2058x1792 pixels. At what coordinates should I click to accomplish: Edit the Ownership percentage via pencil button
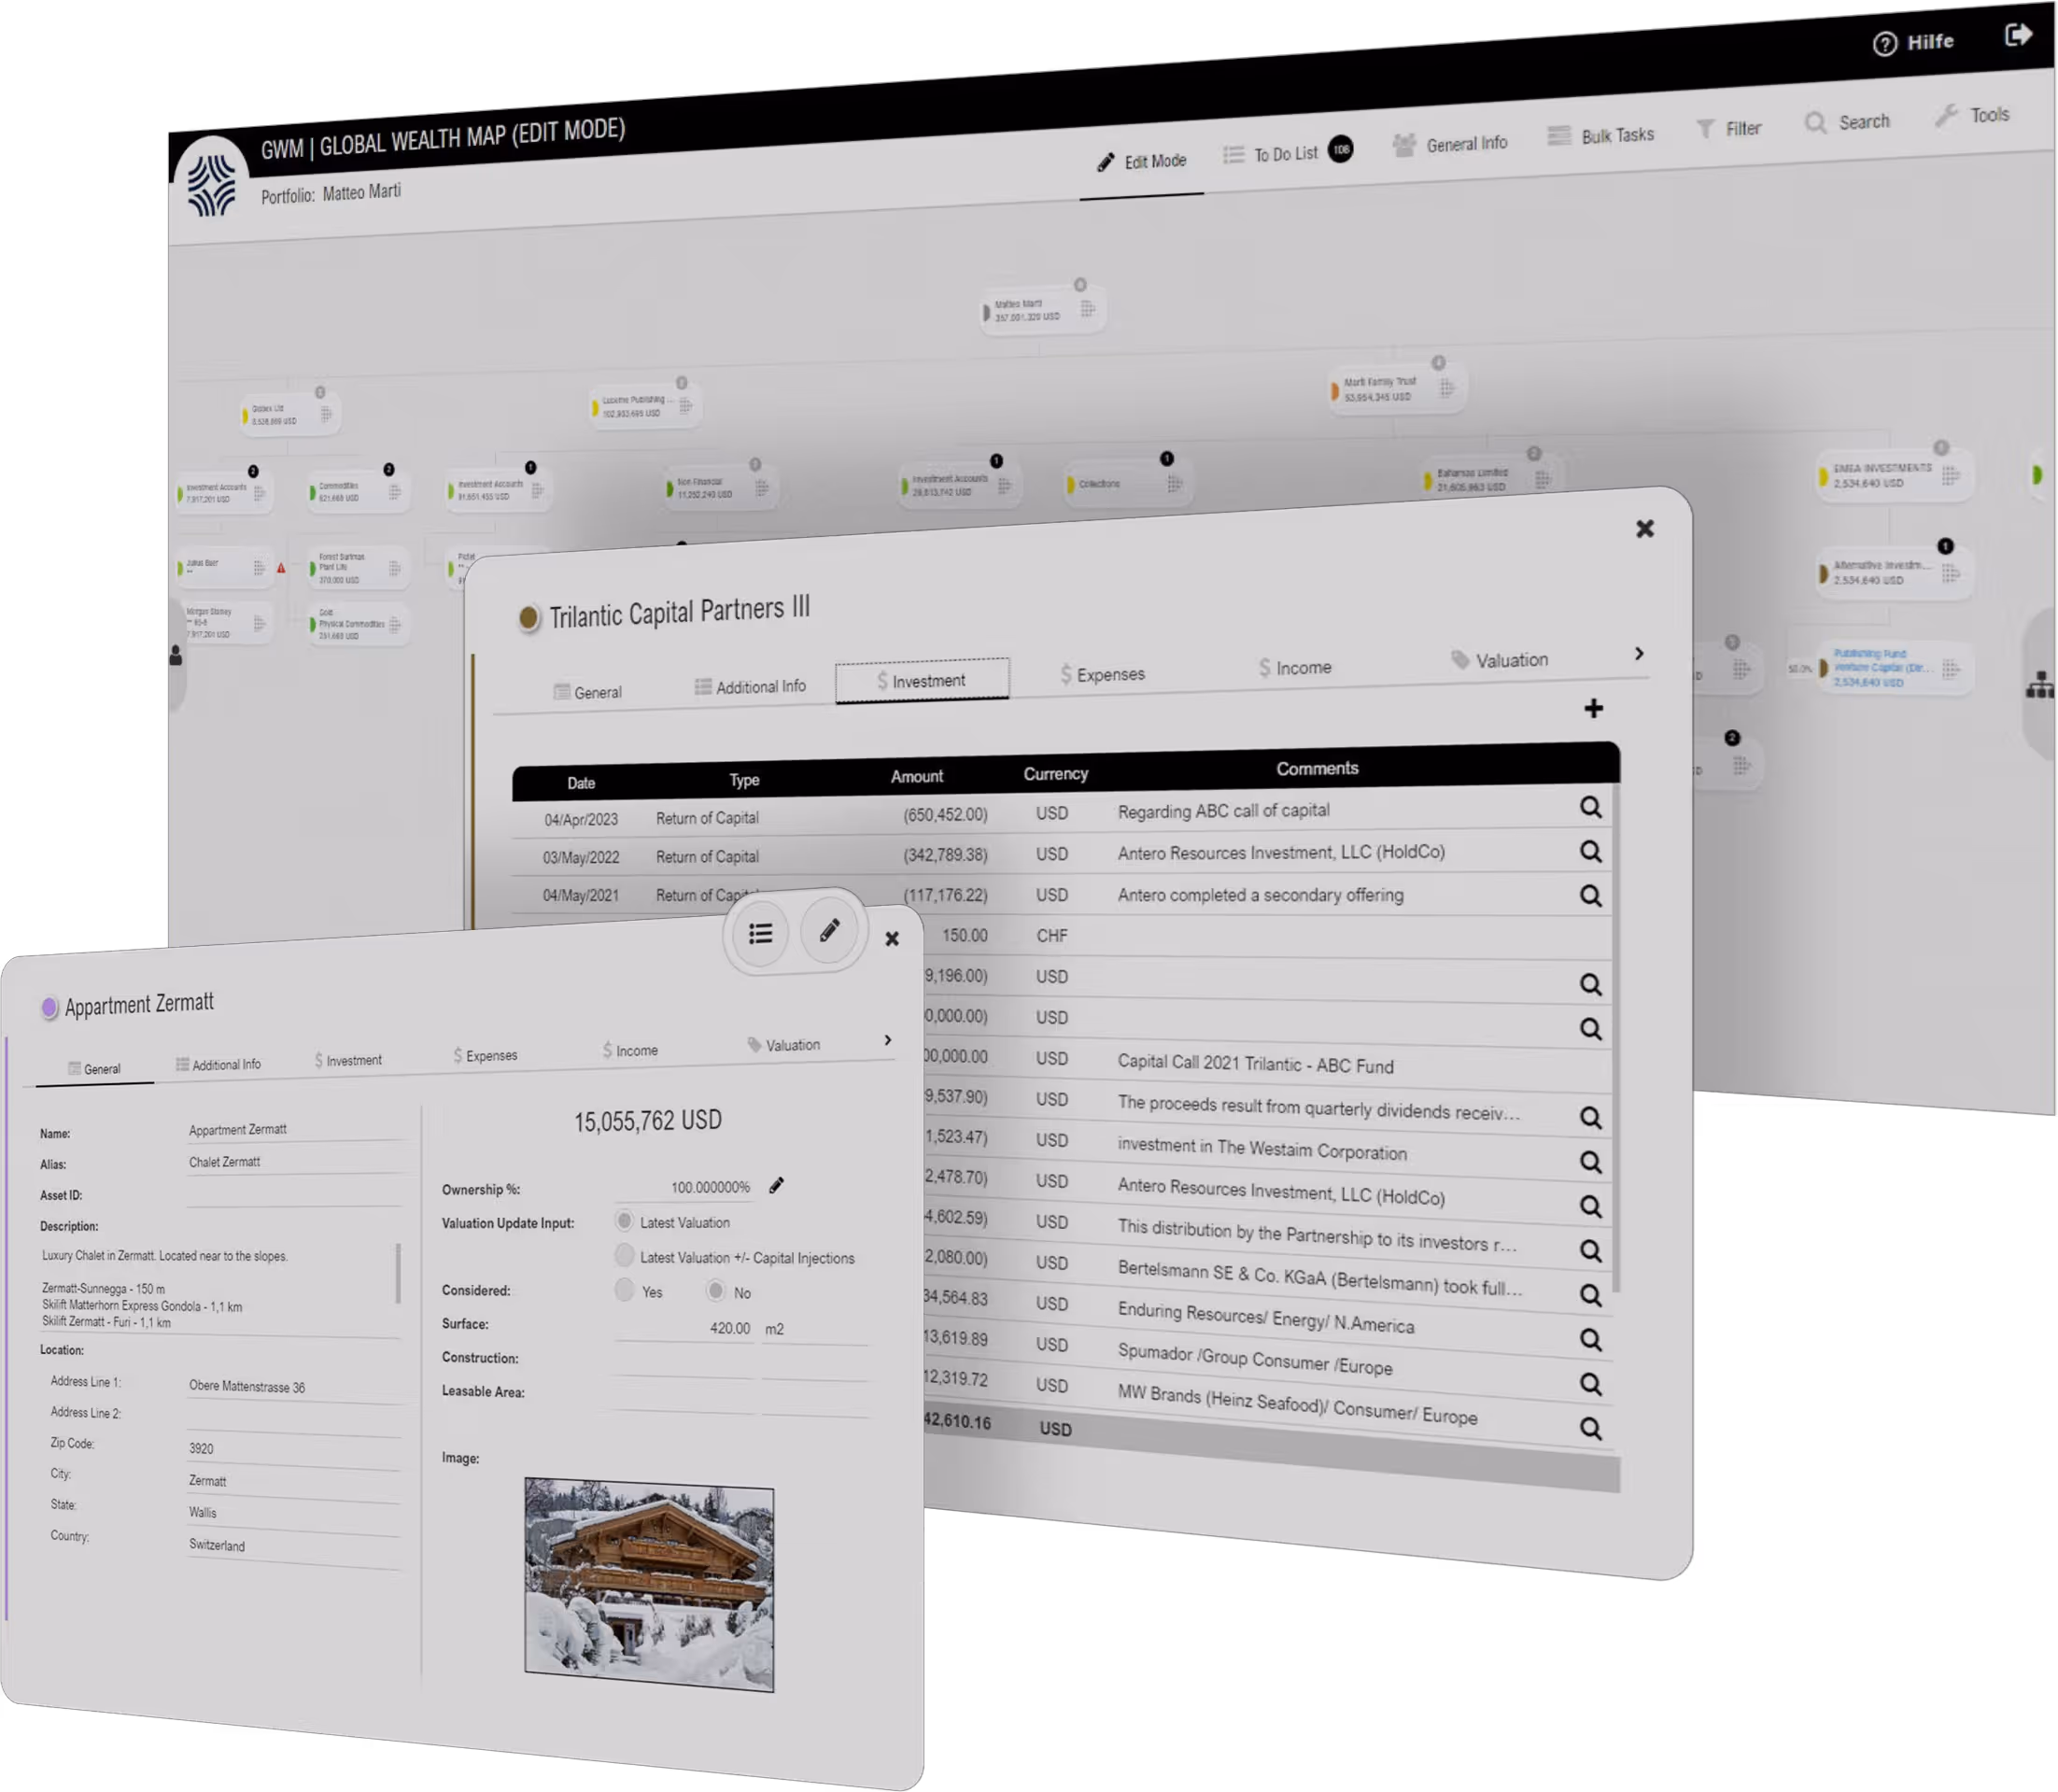[x=777, y=1186]
